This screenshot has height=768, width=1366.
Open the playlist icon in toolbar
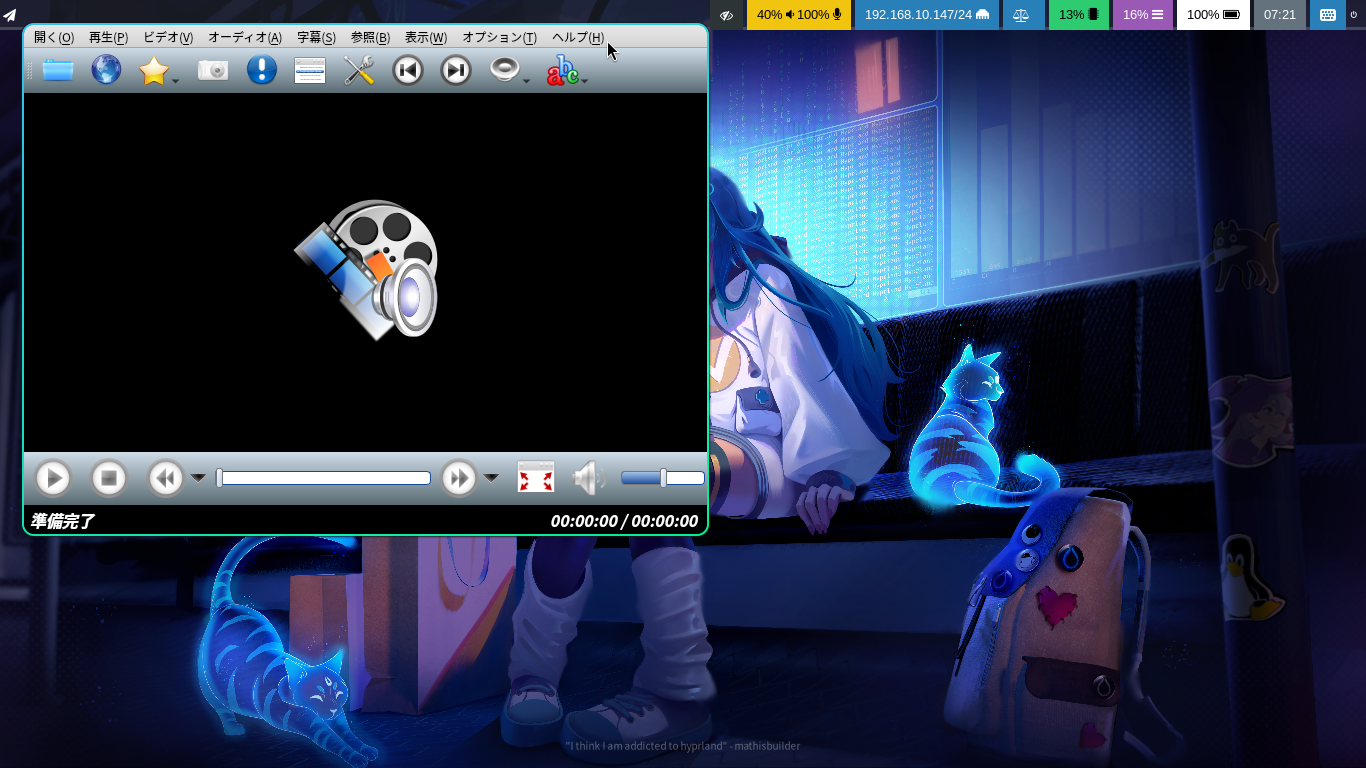click(310, 70)
